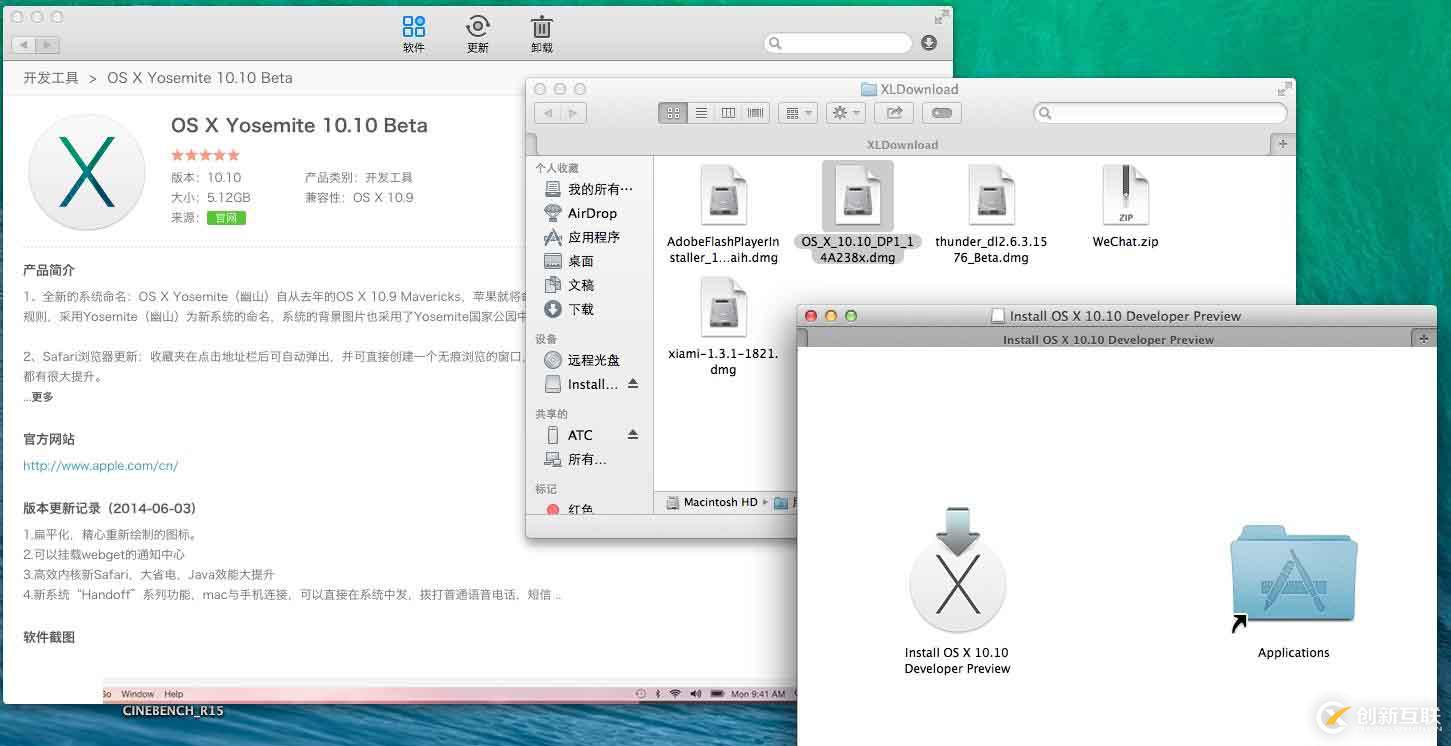Go forward in the app store window

[x=47, y=45]
